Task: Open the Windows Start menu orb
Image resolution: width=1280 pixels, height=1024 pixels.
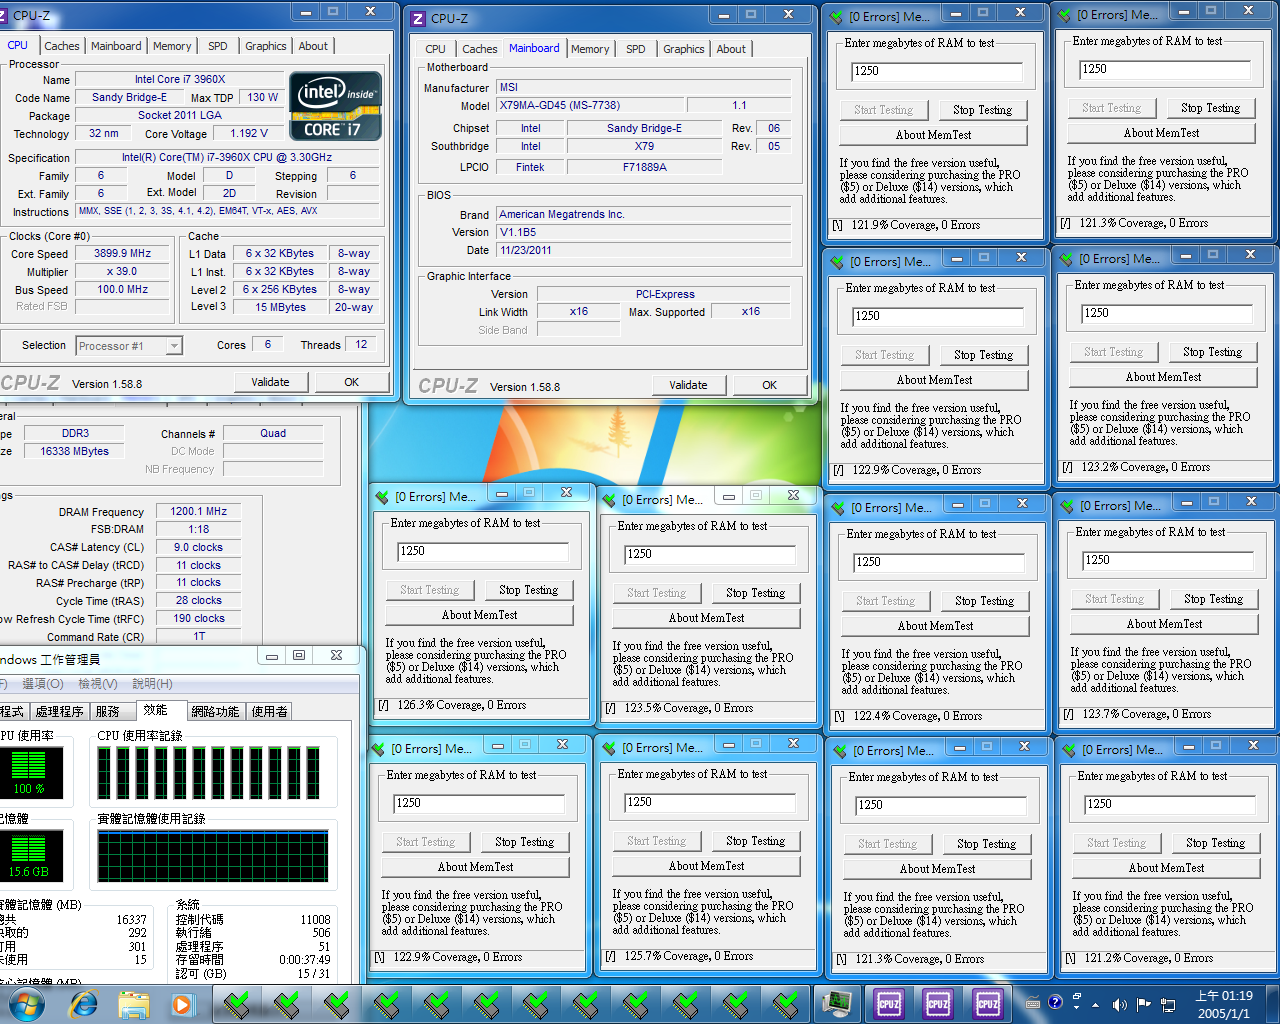Action: pyautogui.click(x=27, y=1003)
